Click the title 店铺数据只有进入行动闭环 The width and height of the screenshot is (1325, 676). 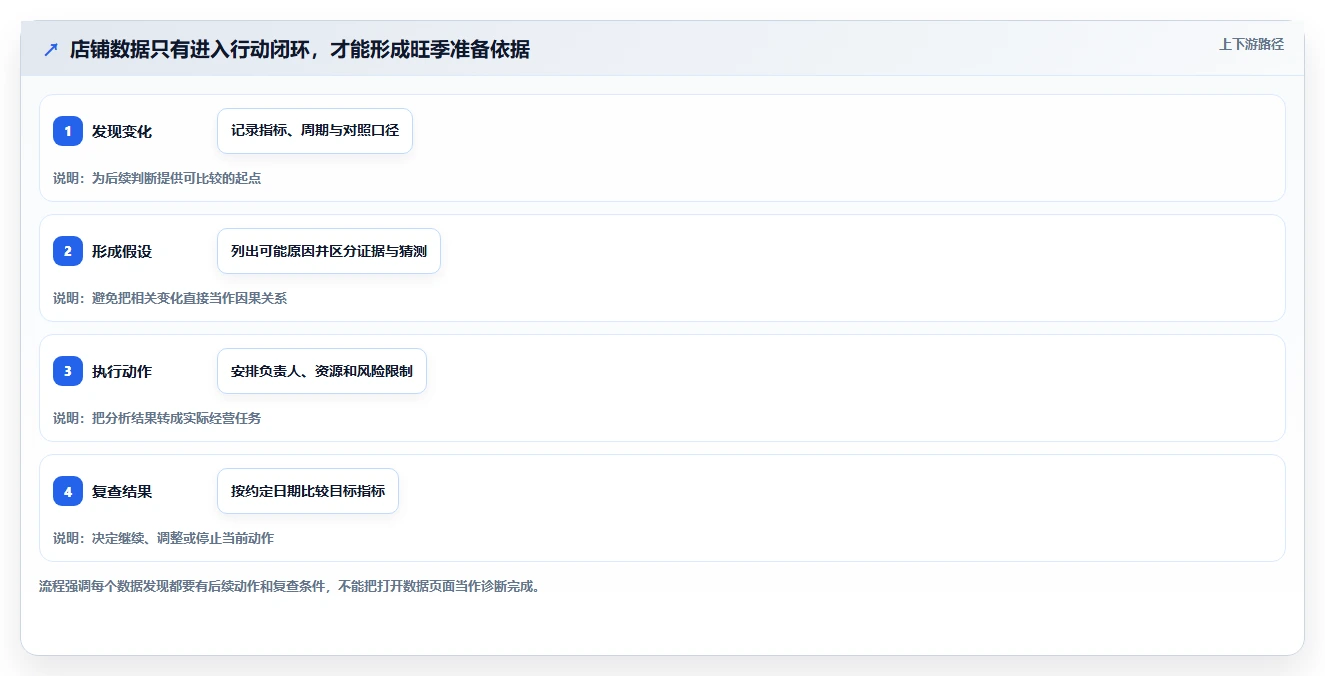point(300,50)
